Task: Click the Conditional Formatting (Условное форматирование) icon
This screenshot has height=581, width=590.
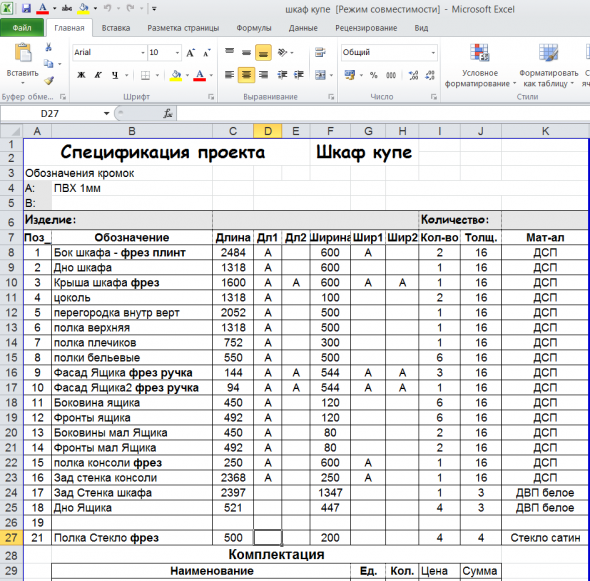Action: click(480, 52)
